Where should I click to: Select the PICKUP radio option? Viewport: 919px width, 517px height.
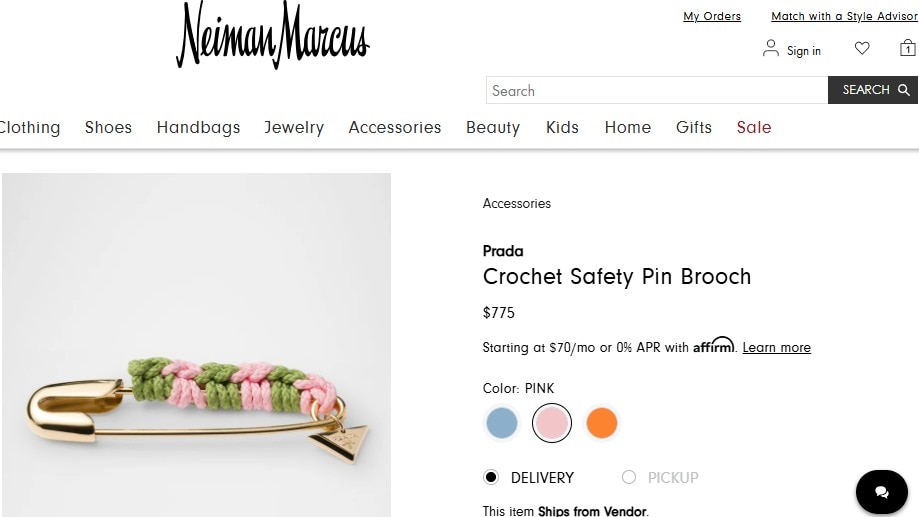[629, 477]
